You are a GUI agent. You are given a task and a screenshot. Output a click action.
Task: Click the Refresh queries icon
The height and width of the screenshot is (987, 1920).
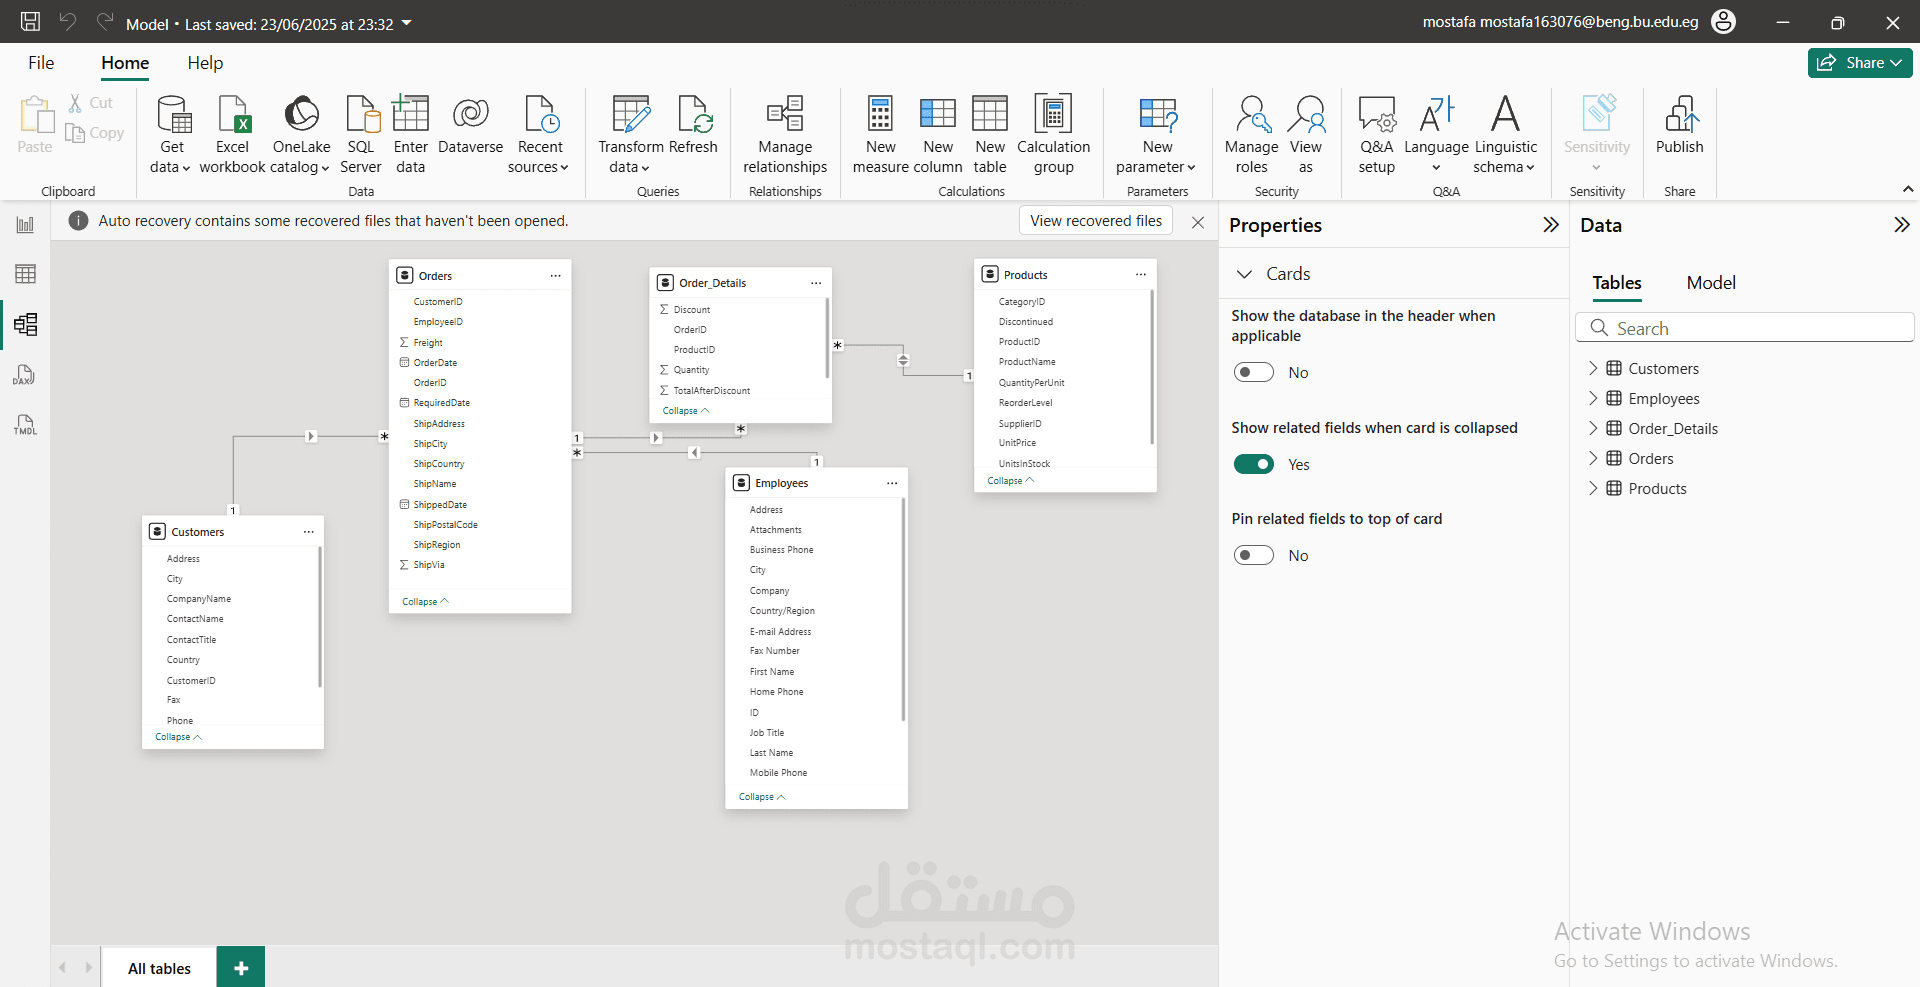pos(693,115)
